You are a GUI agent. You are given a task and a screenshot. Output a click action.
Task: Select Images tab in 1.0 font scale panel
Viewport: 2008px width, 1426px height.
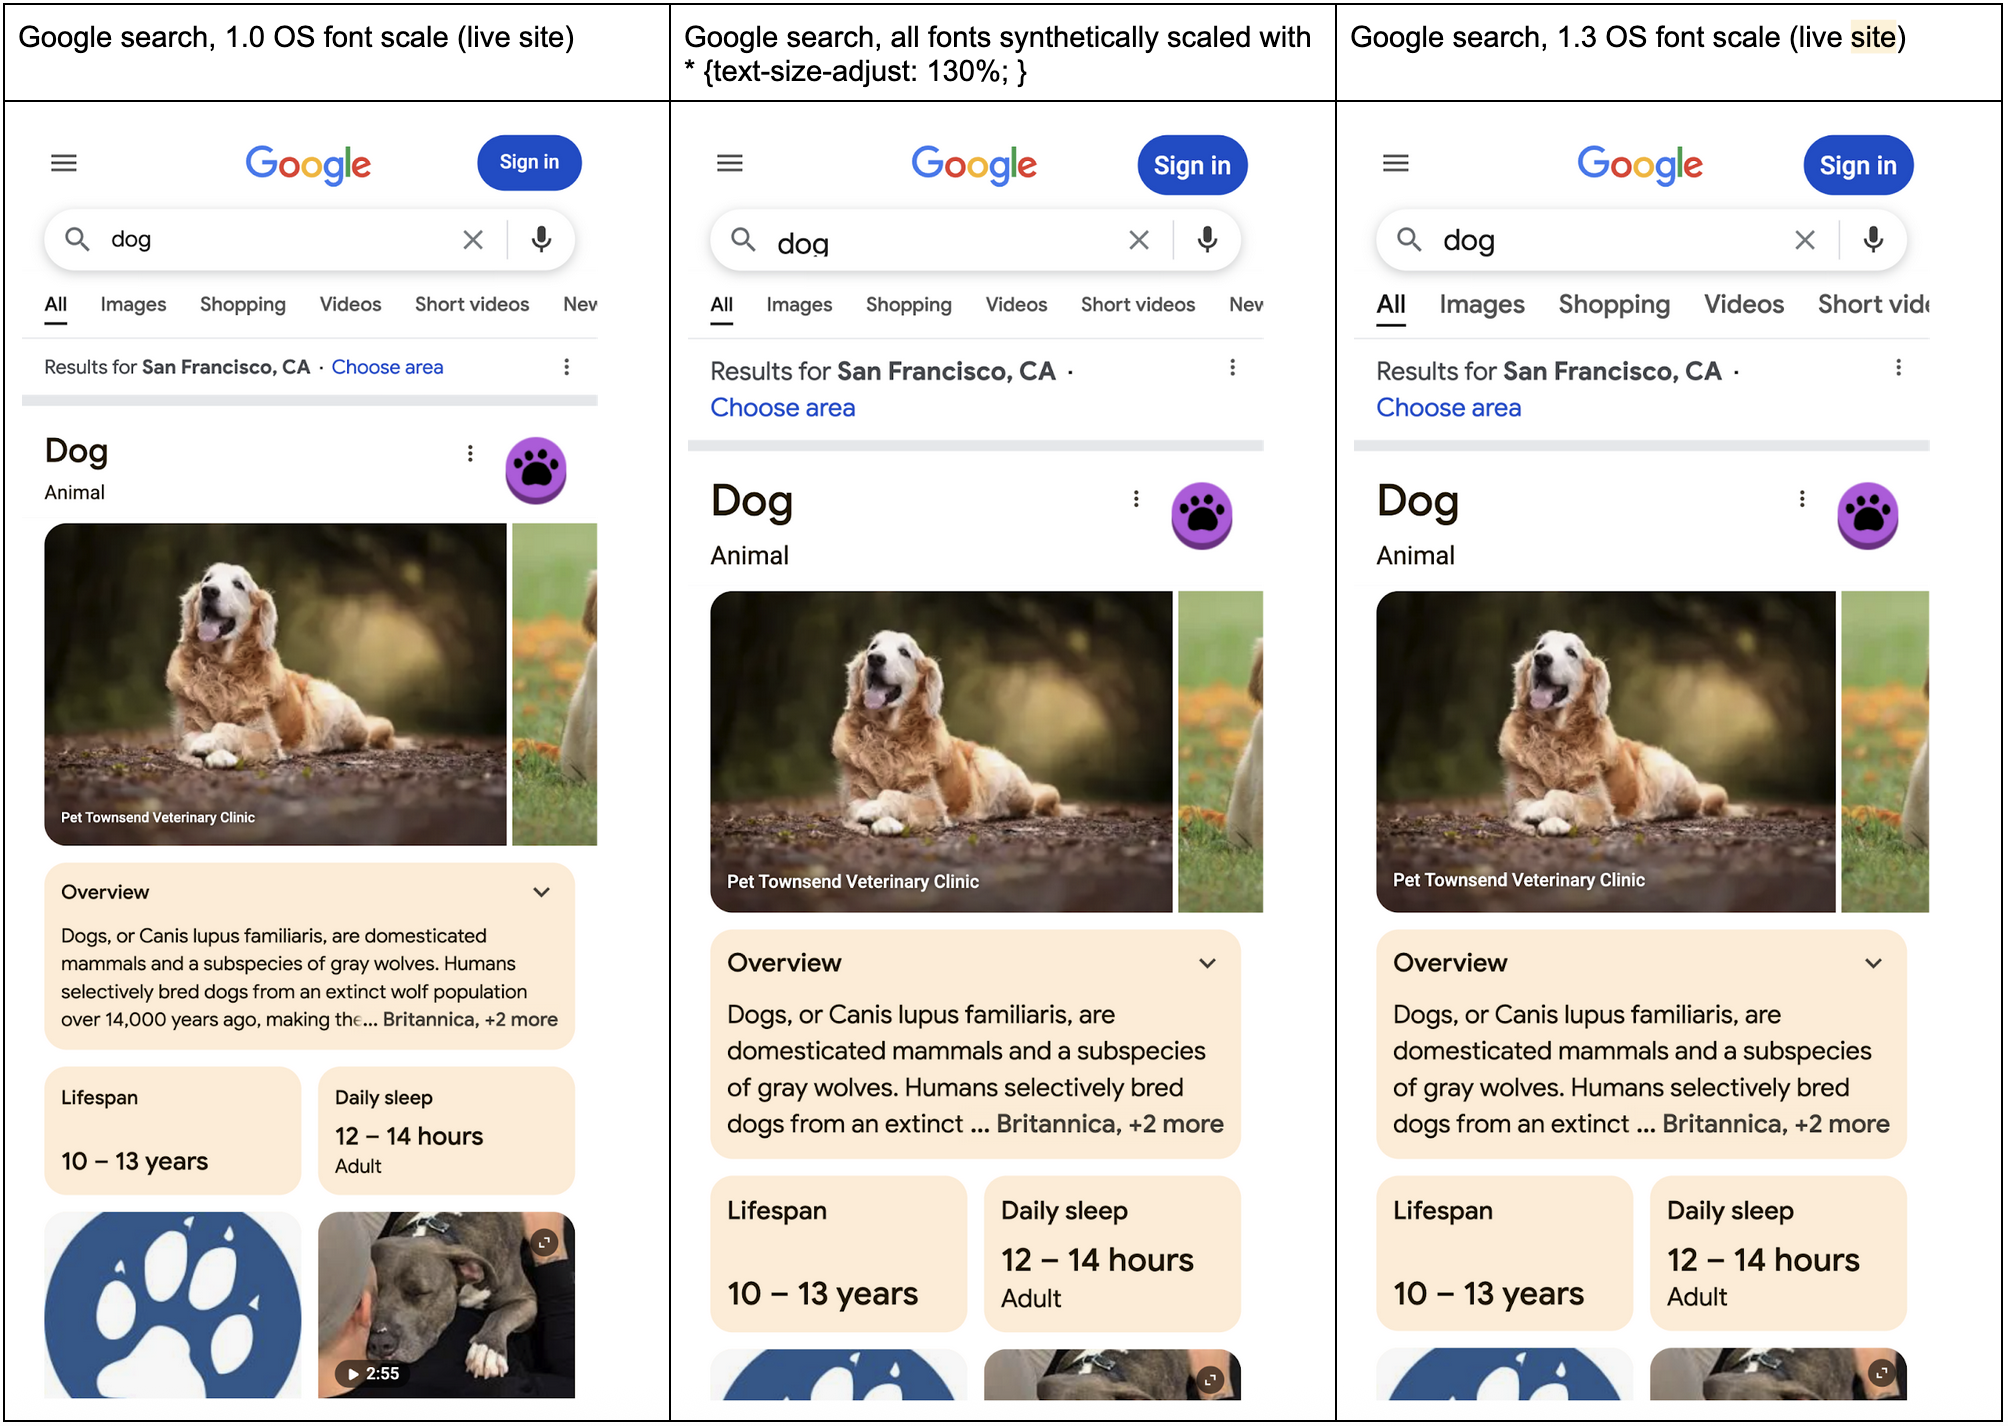133,305
